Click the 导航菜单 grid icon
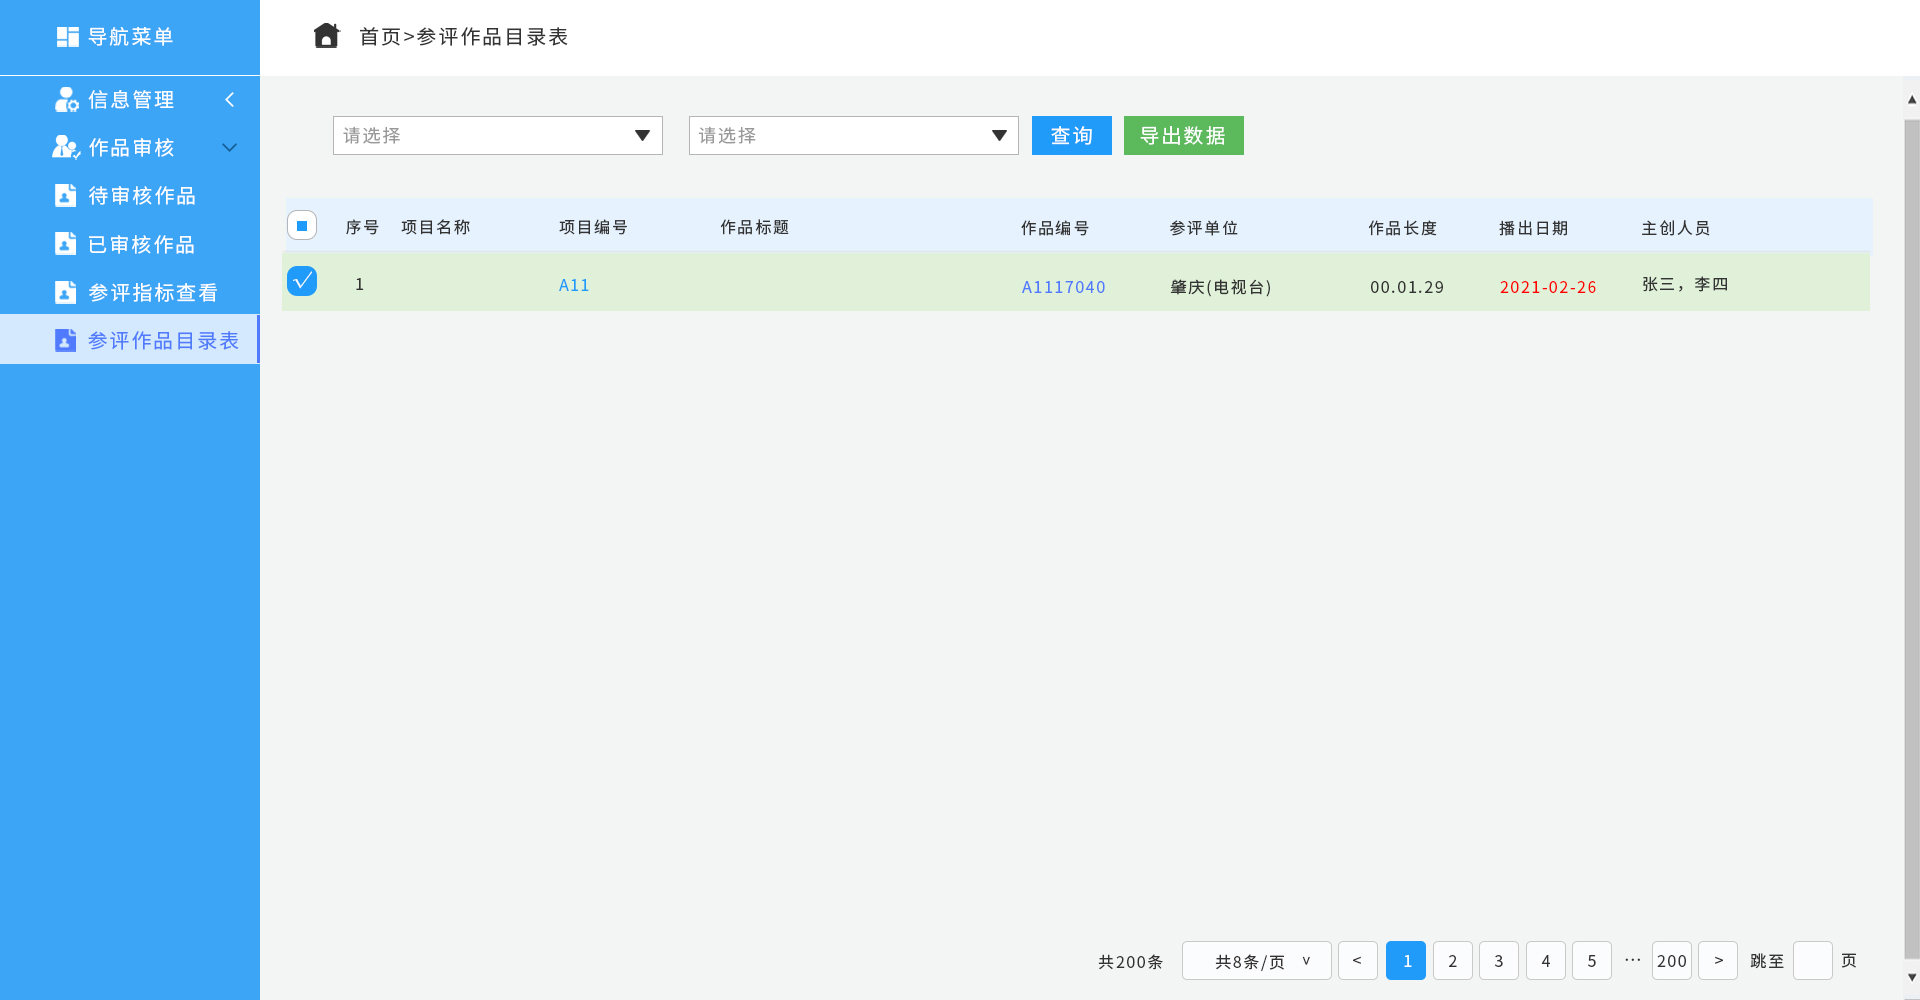Viewport: 1920px width, 1000px height. pos(67,37)
